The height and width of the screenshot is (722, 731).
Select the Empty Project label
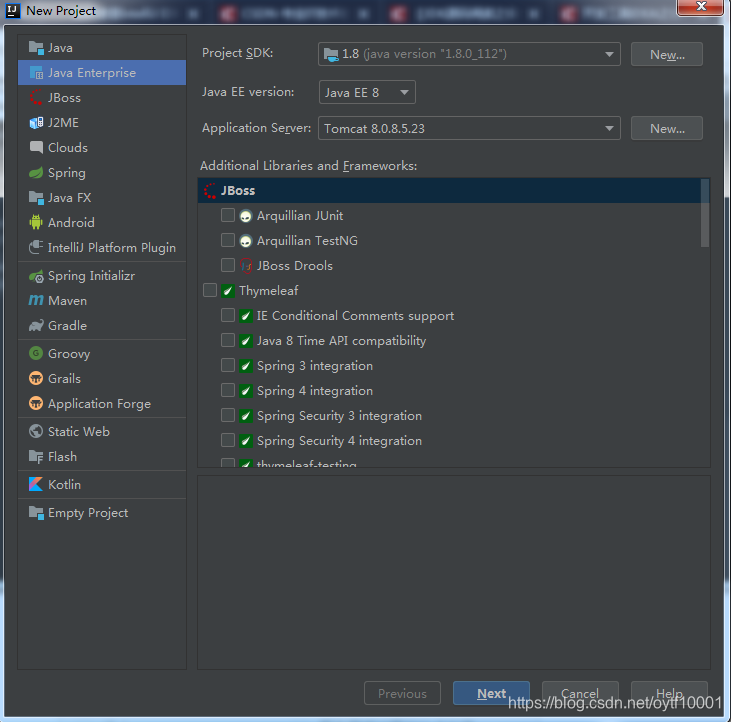[88, 513]
